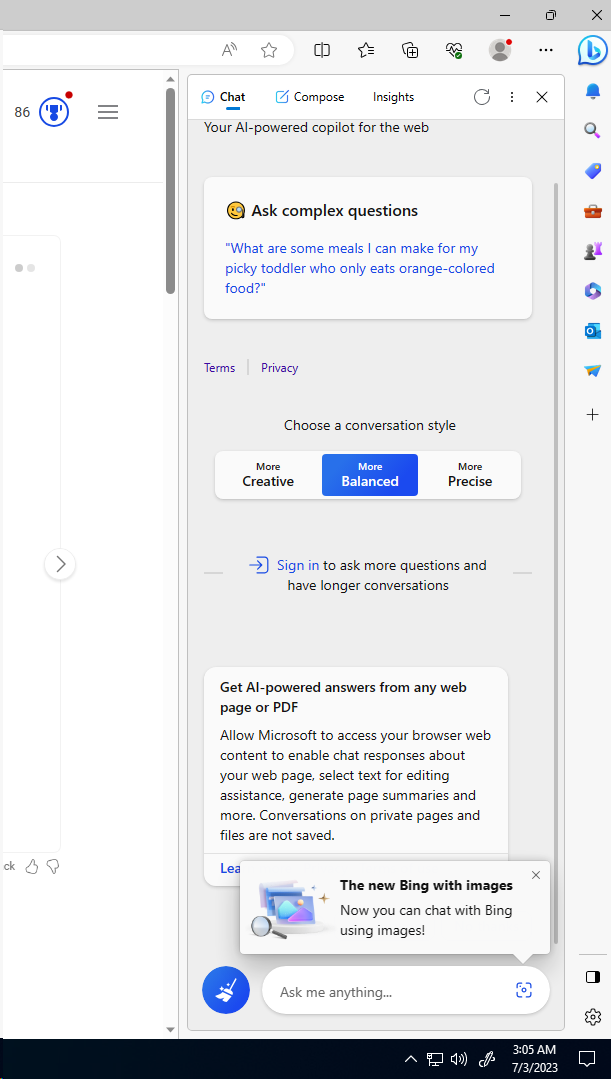Select the More Creative conversation style
This screenshot has height=1079, width=611.
268,475
